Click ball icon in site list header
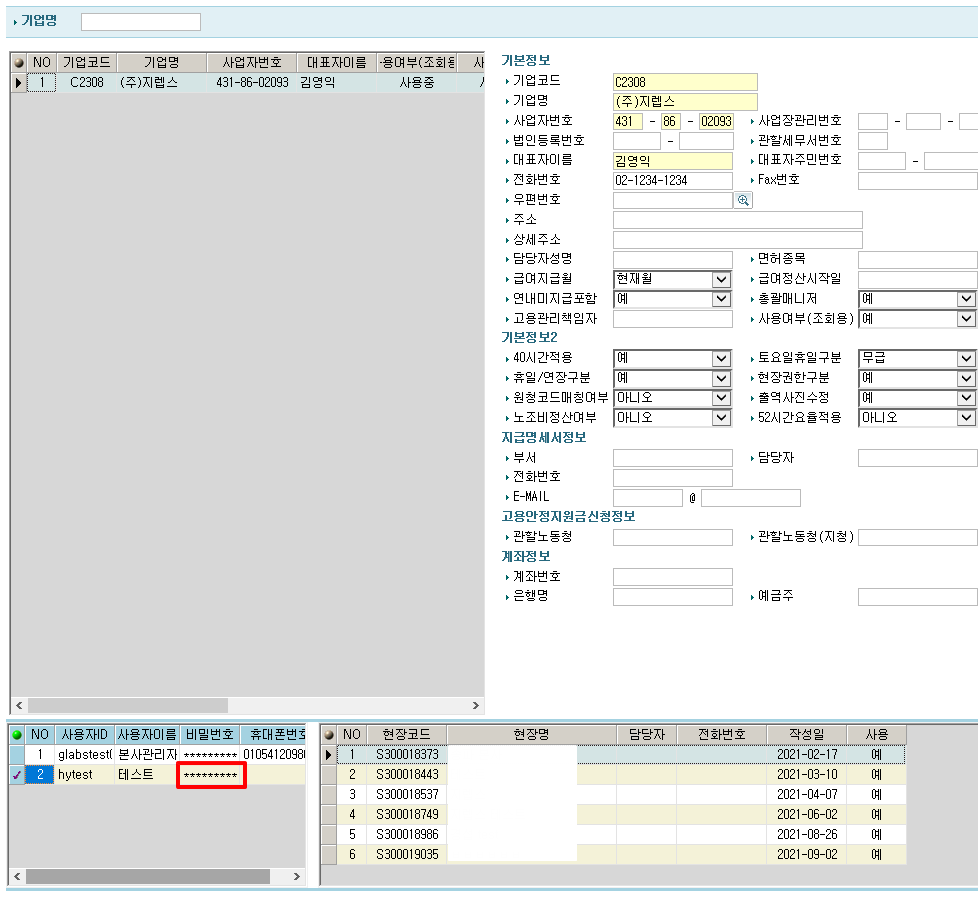This screenshot has width=978, height=900. (329, 734)
